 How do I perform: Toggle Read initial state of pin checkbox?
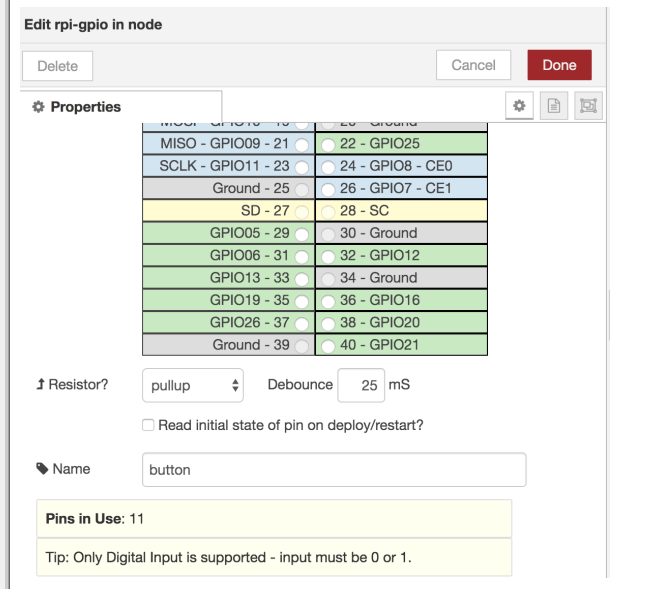[x=149, y=425]
